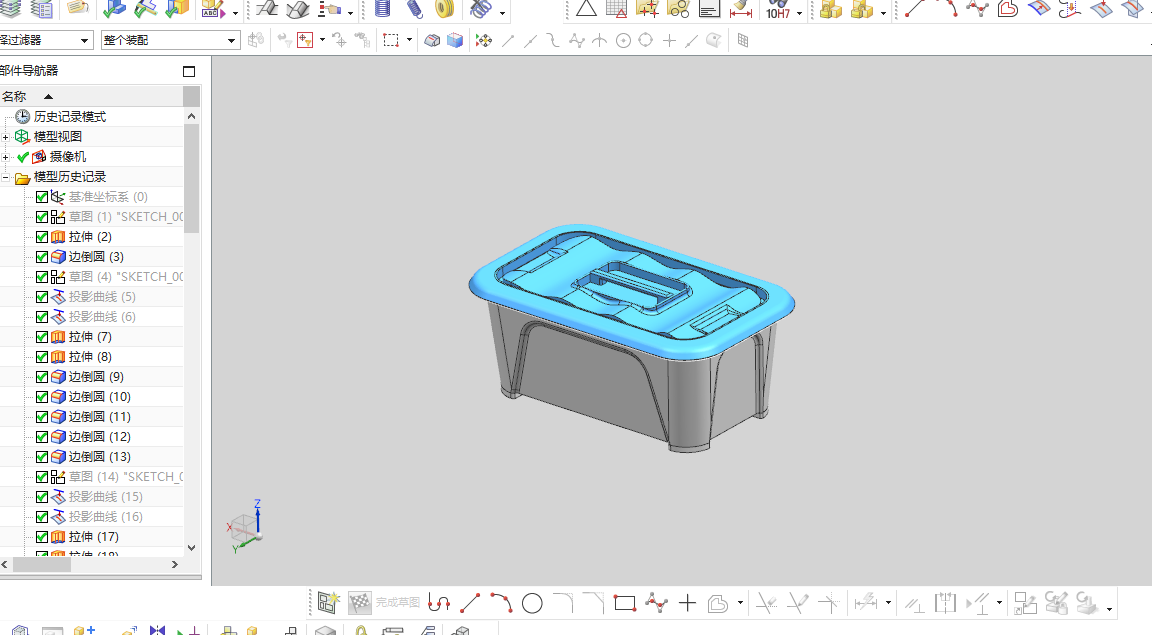Select the Rectangle sketch tool
Image resolution: width=1152 pixels, height=635 pixels.
[624, 603]
